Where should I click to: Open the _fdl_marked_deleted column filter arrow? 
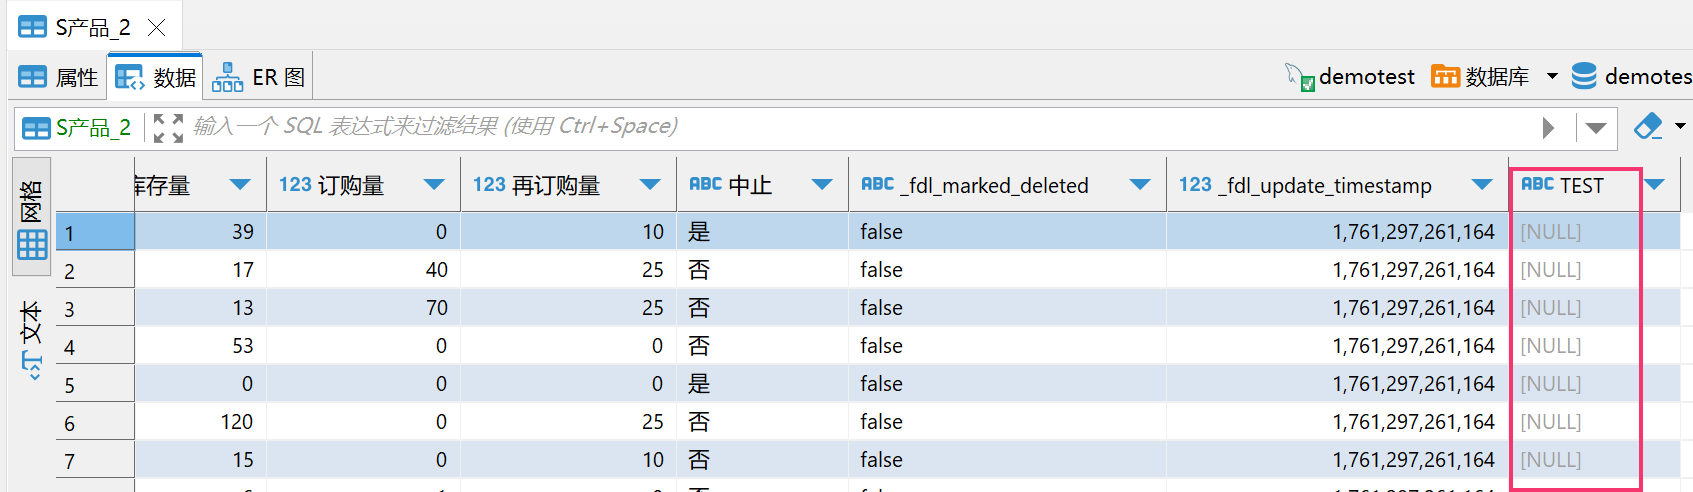click(x=1140, y=184)
